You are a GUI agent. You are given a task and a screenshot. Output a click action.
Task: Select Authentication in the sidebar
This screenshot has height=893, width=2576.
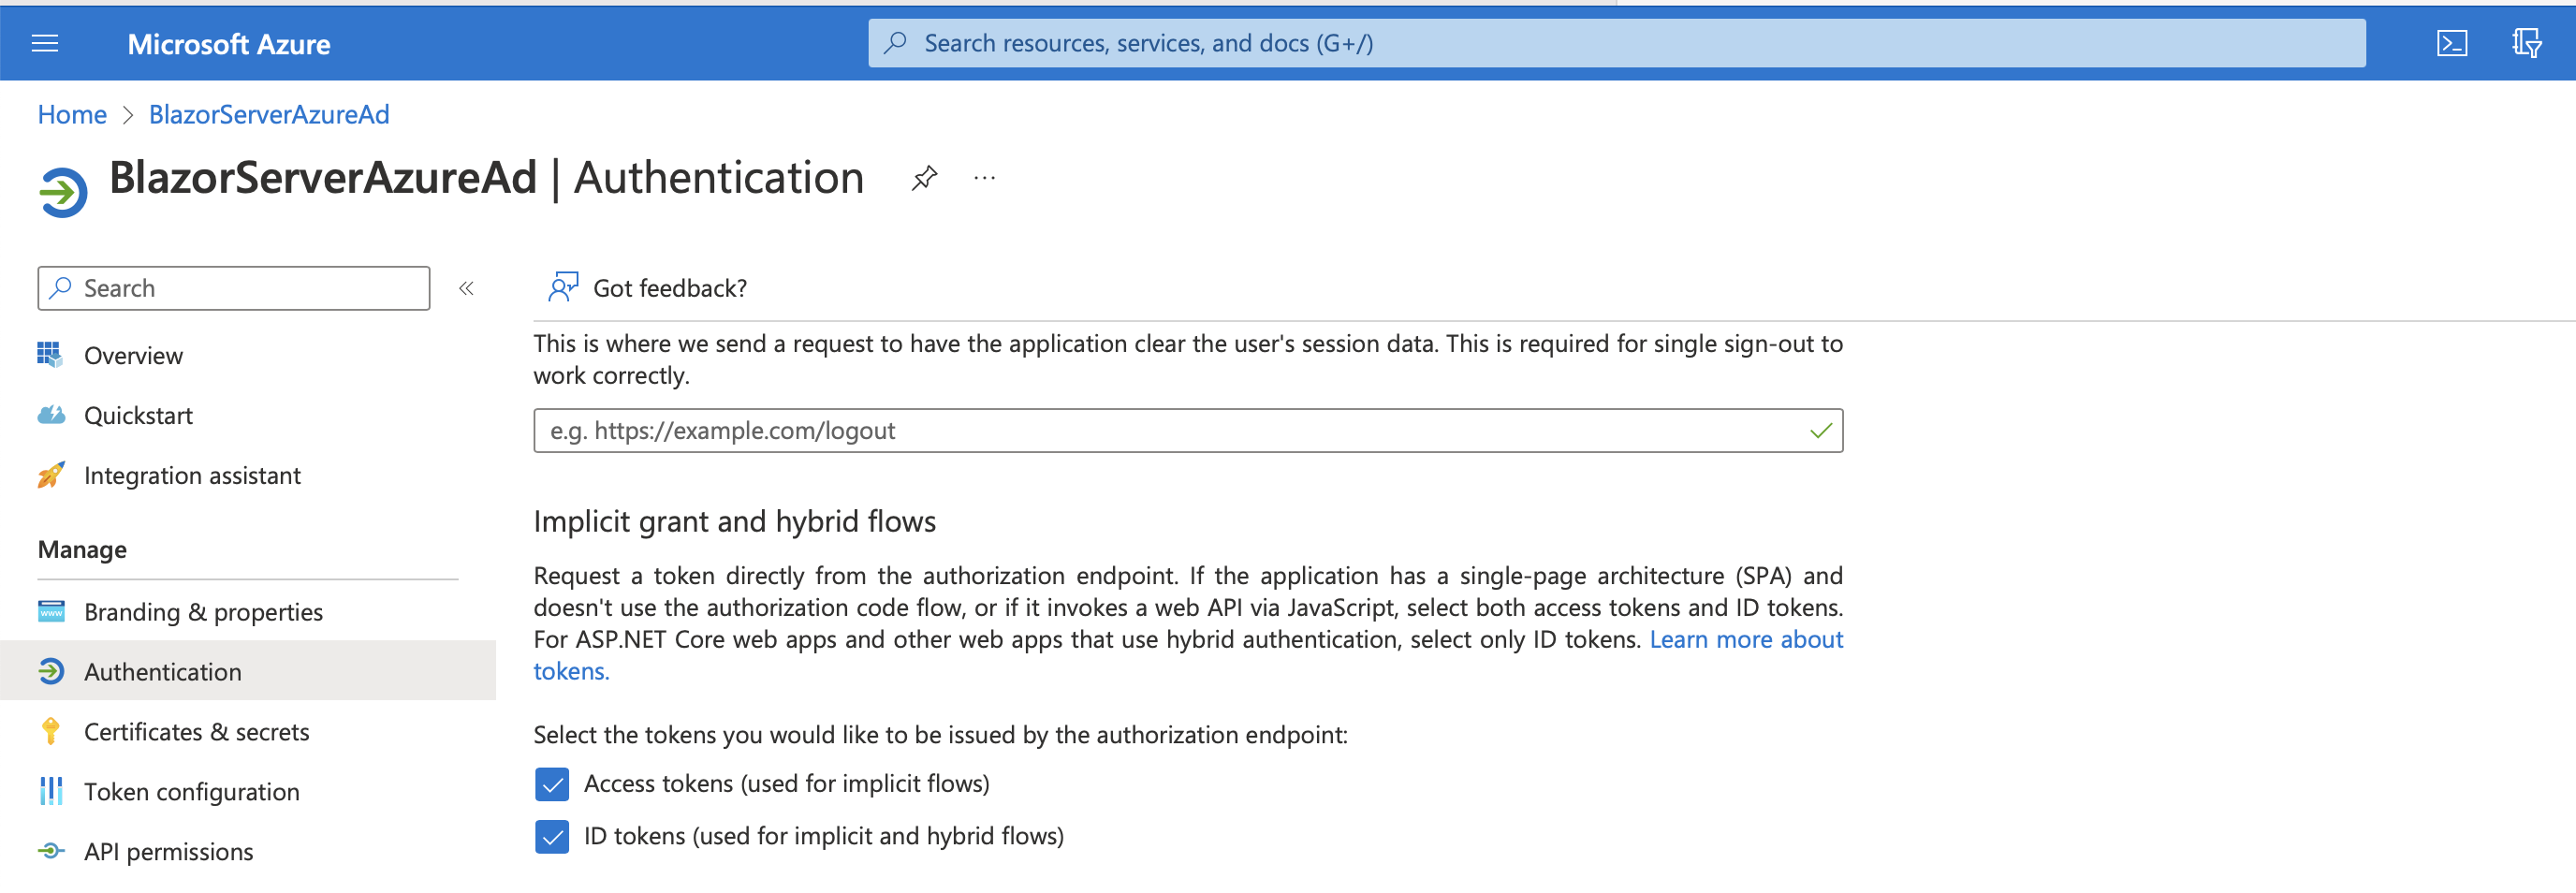coord(248,671)
